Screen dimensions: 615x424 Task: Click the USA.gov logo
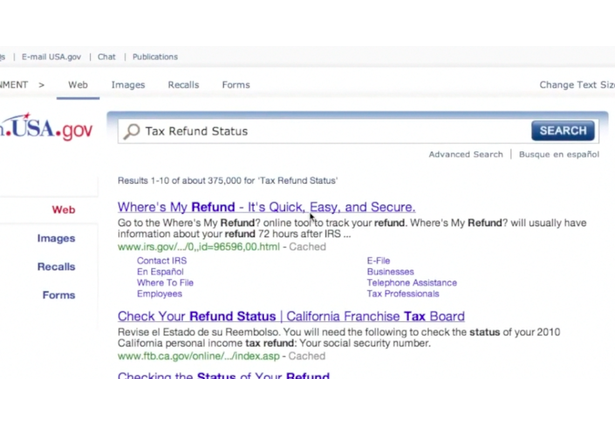(46, 127)
